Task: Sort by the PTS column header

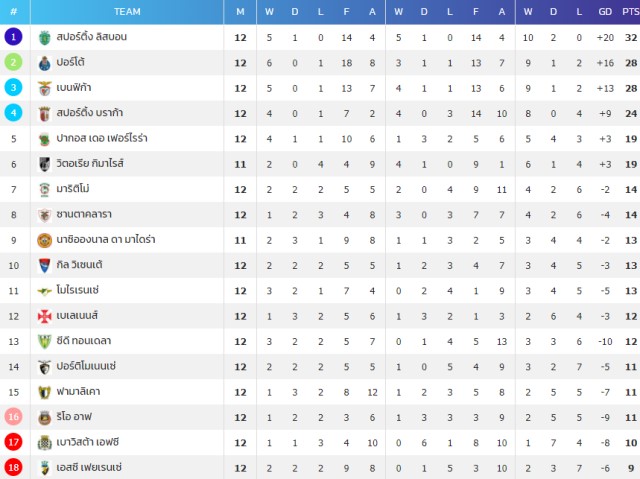Action: tap(630, 12)
